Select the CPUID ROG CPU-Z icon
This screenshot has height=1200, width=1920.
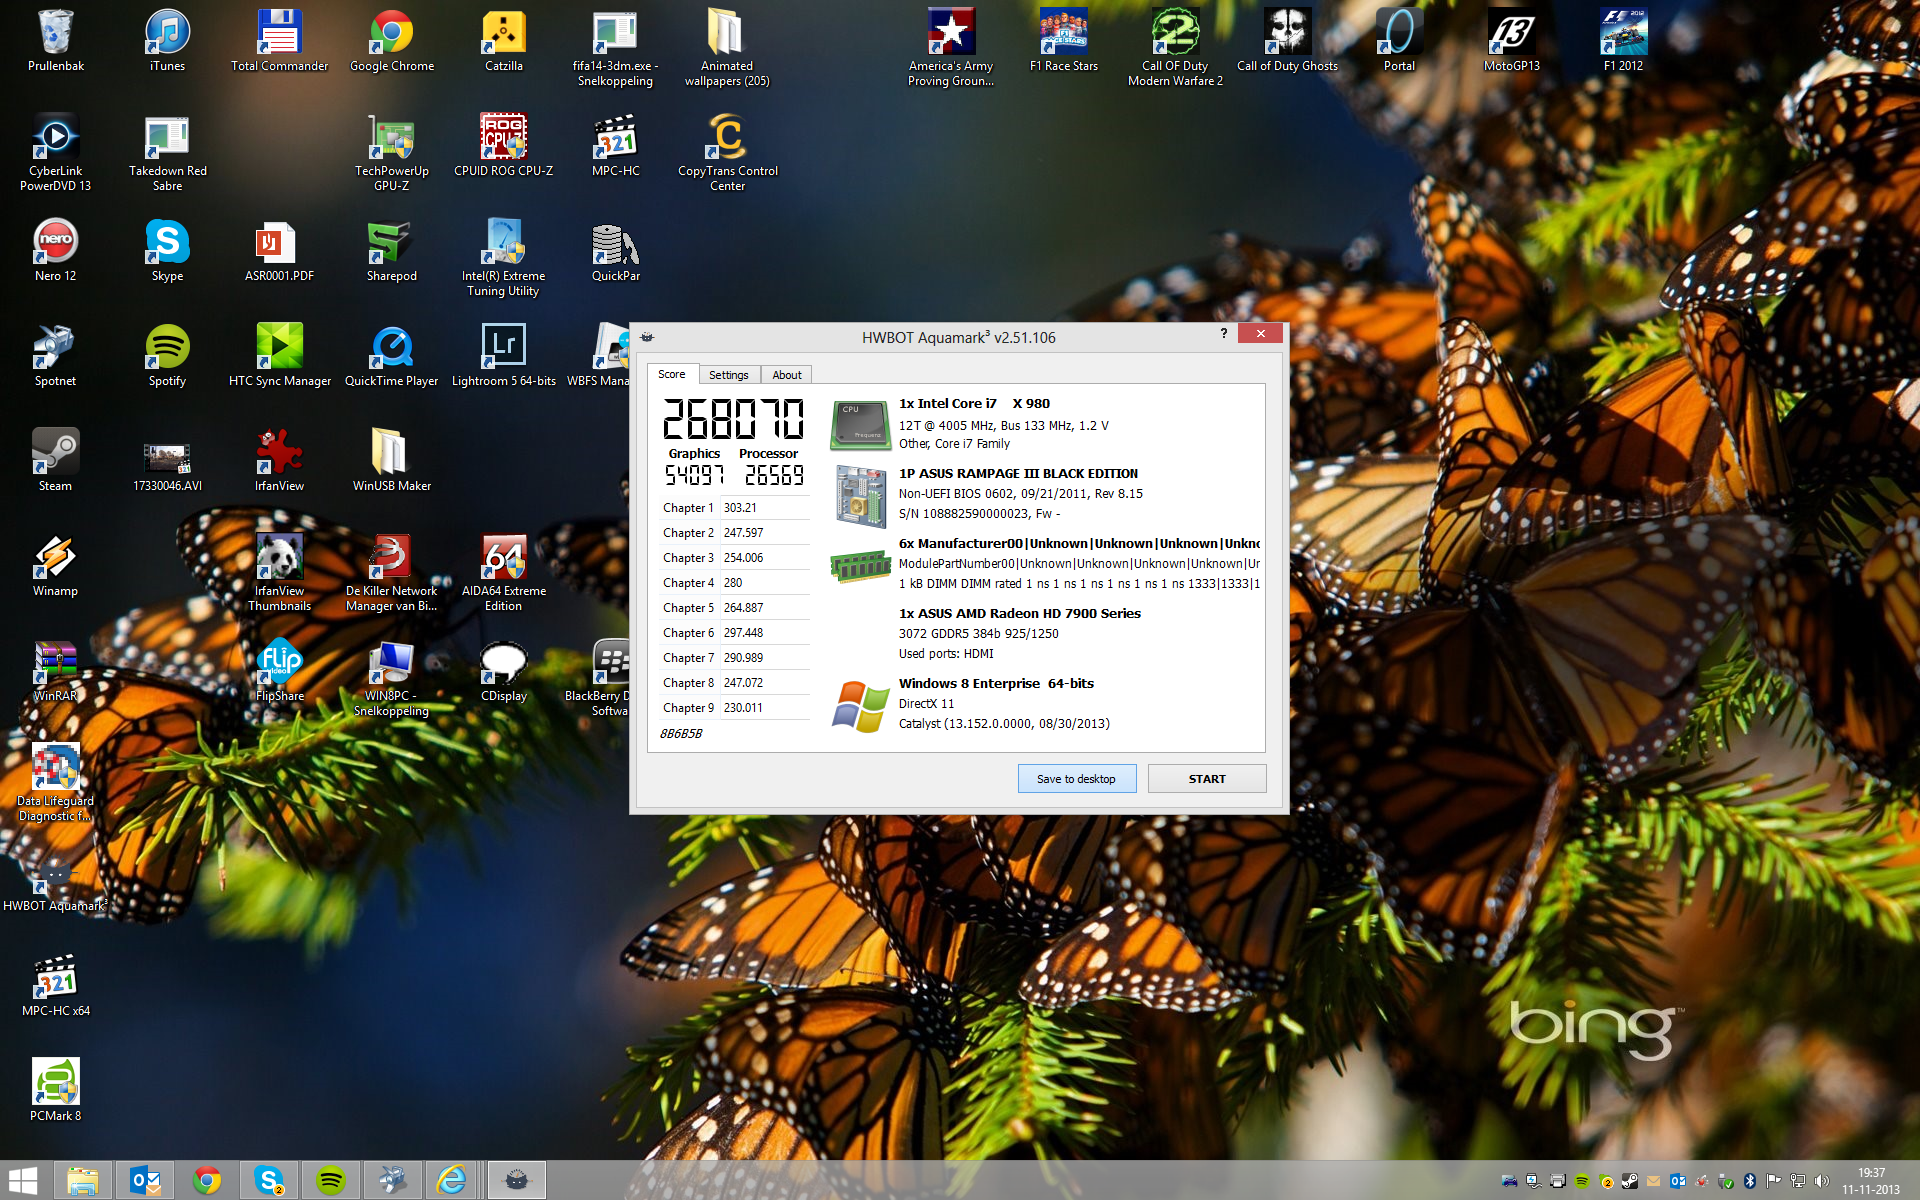pos(504,145)
